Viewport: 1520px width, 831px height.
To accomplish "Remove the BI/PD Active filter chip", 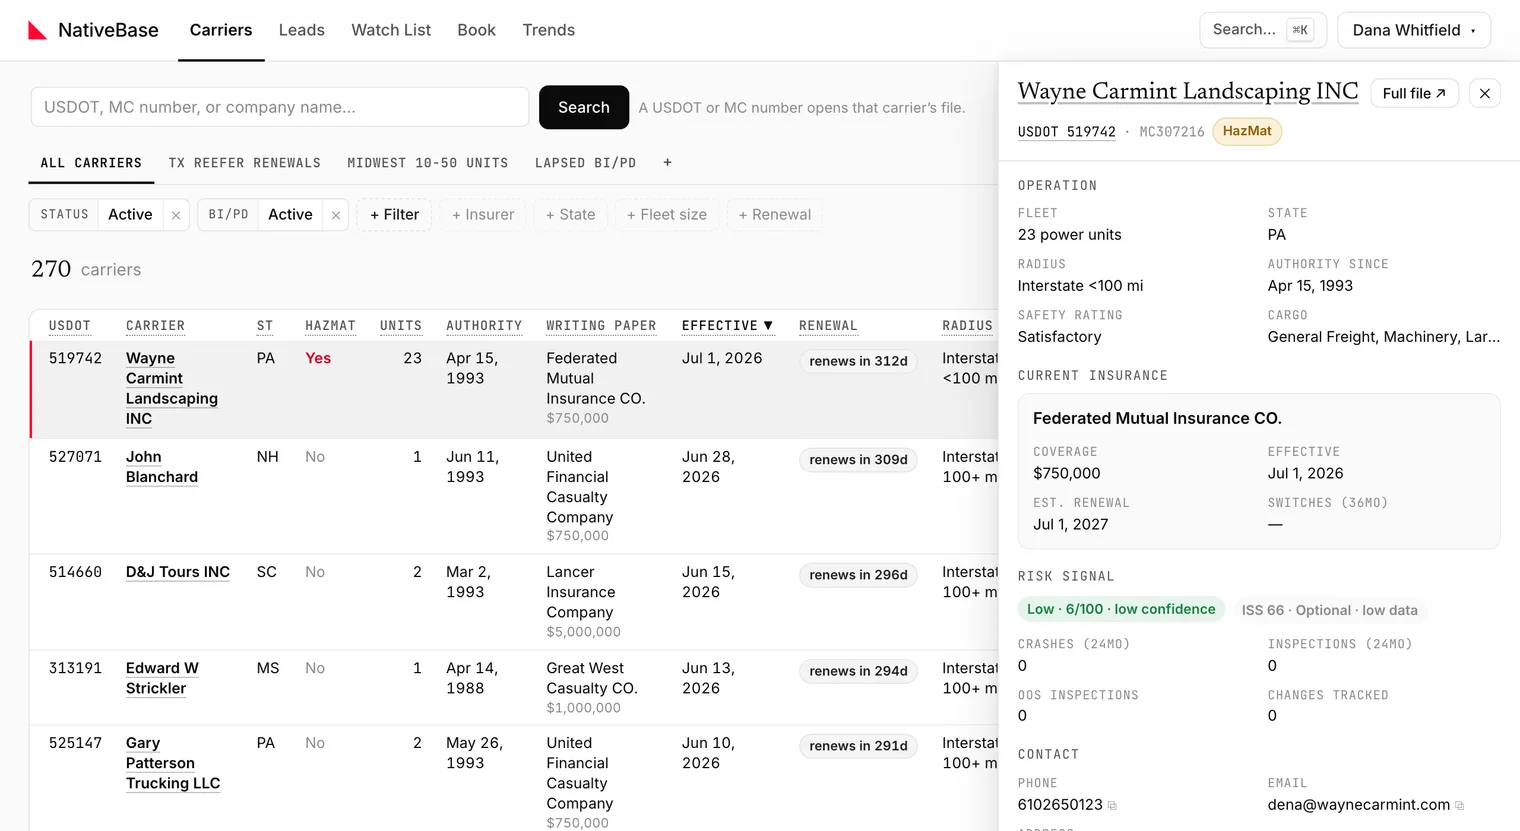I will click(336, 215).
